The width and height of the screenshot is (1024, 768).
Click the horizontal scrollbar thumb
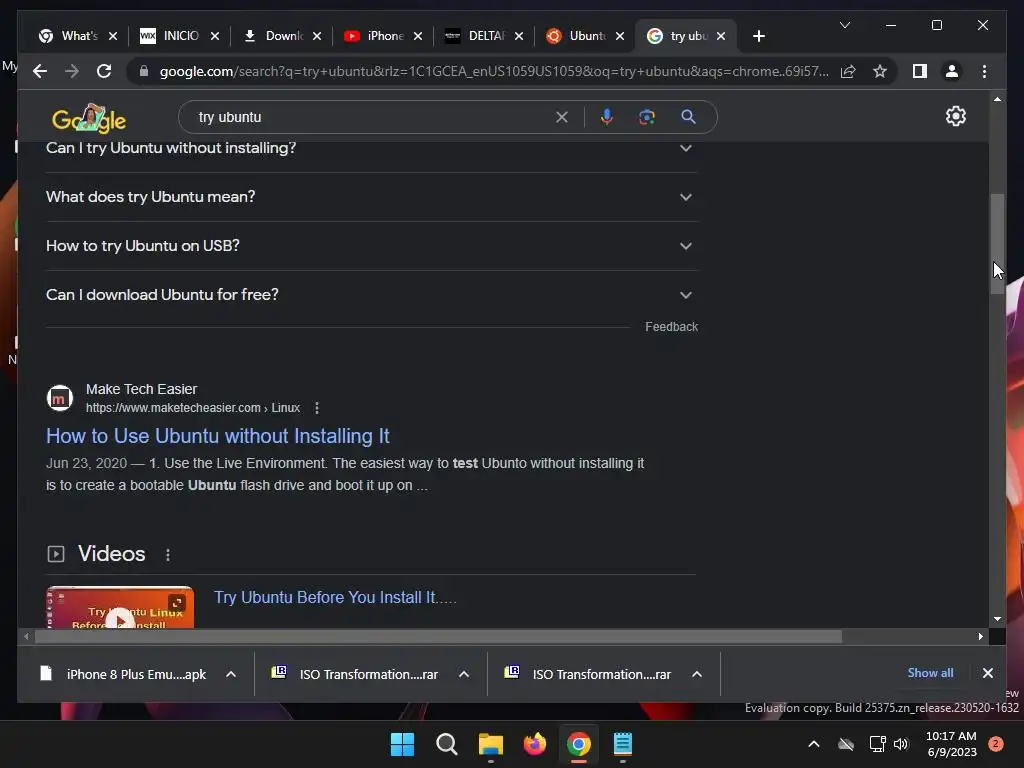coord(438,637)
